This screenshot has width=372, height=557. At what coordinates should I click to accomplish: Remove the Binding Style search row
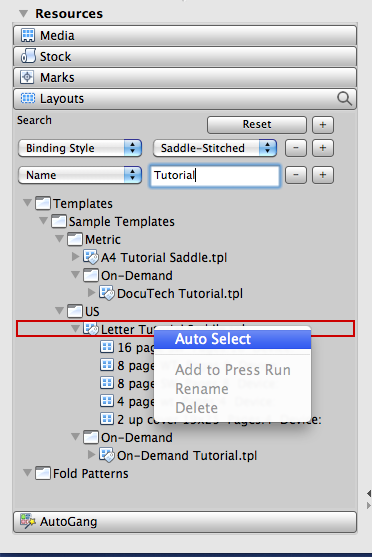pos(296,148)
